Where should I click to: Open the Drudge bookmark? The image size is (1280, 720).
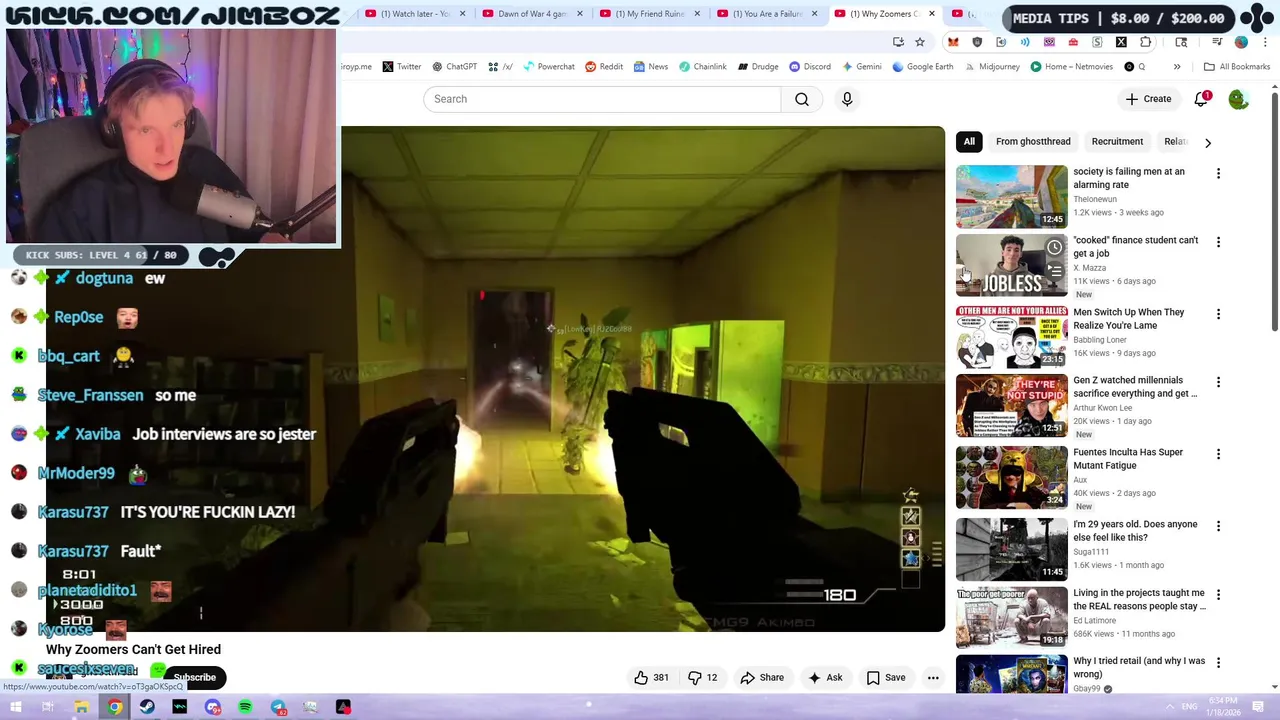click(758, 67)
